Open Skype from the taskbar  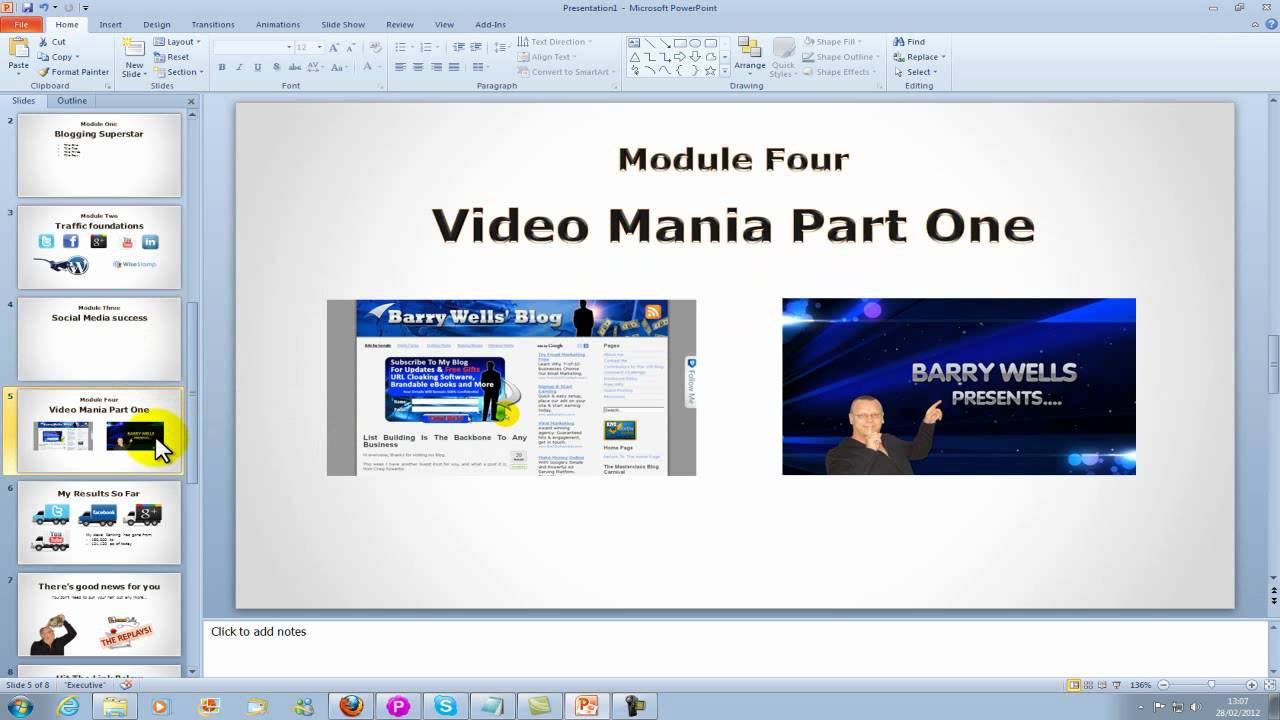coord(445,706)
